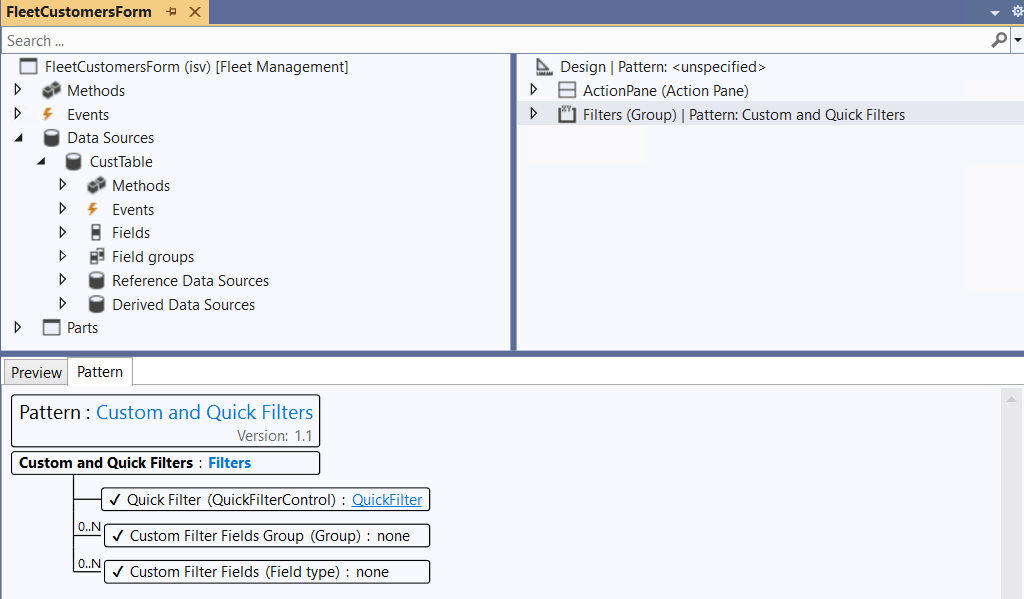Click the CustTable Methods gears icon

click(x=96, y=186)
